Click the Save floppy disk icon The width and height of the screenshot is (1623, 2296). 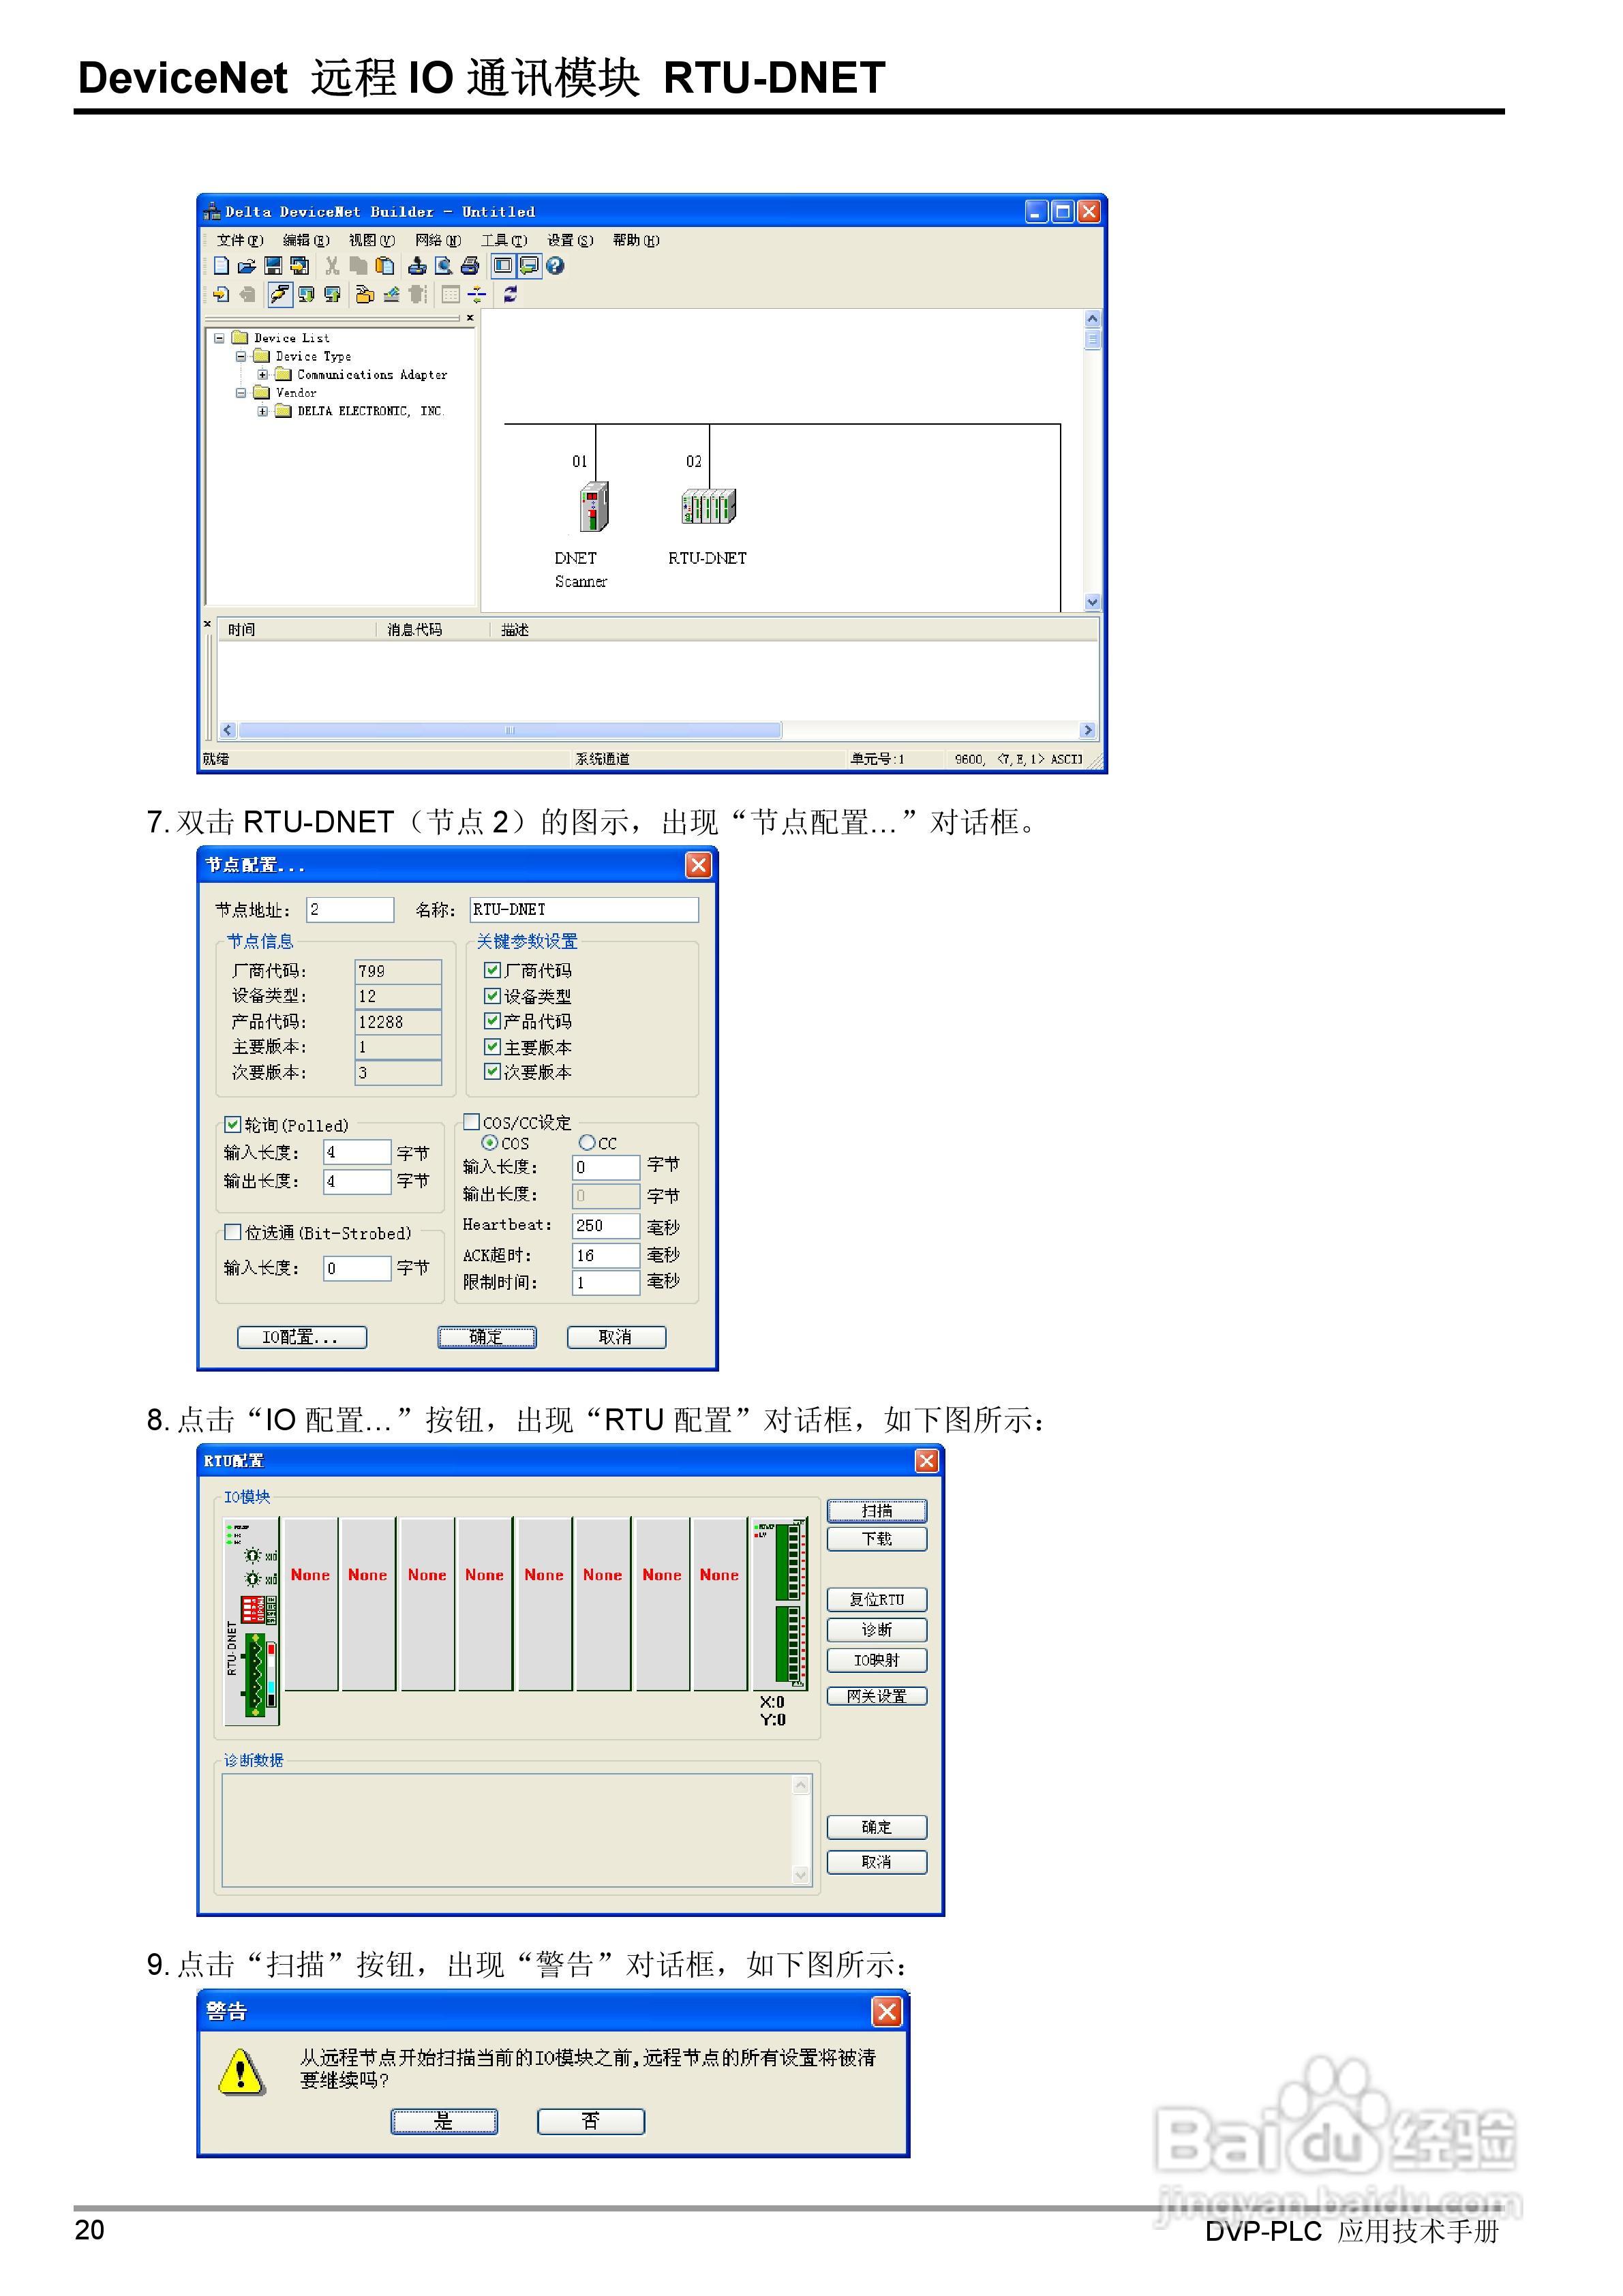272,266
